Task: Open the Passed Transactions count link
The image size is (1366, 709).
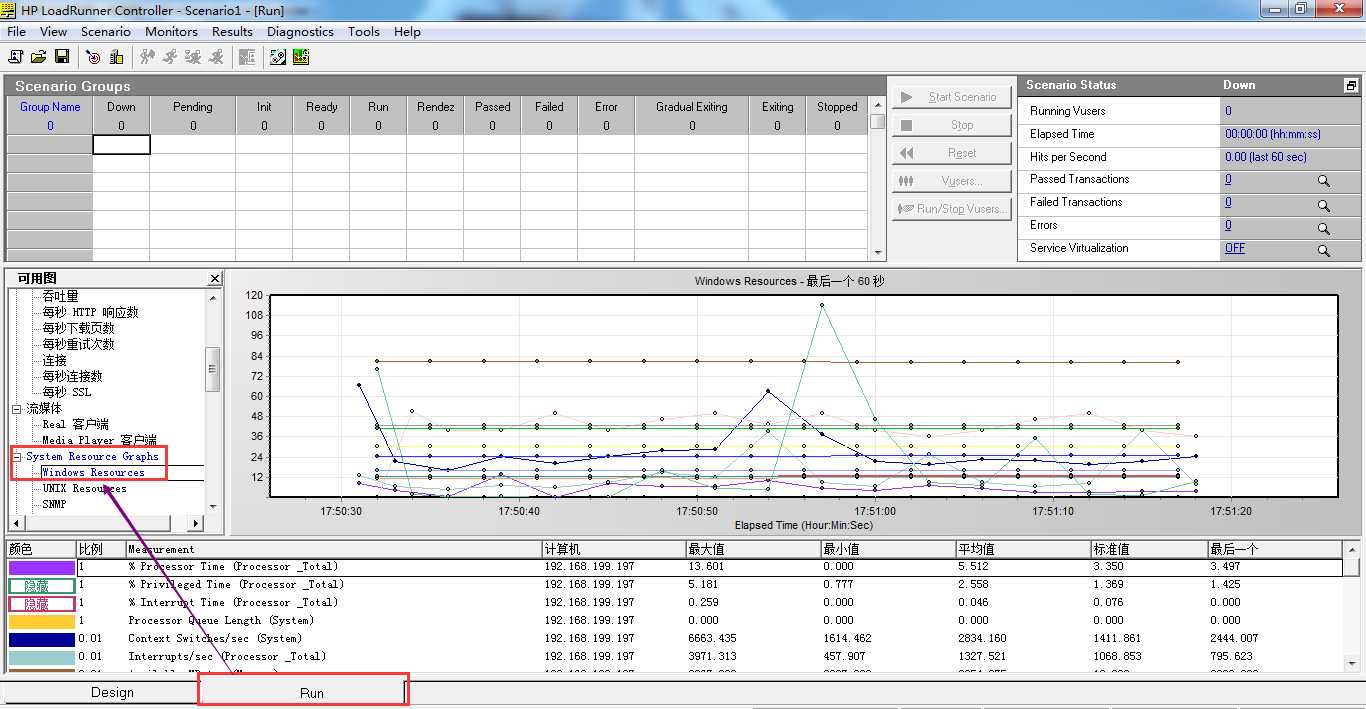Action: 1228,180
